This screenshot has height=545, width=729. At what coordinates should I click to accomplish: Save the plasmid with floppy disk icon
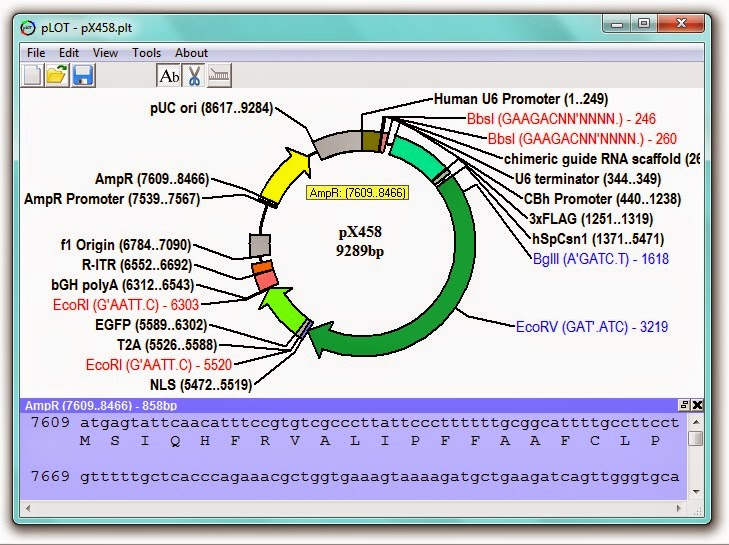(83, 75)
